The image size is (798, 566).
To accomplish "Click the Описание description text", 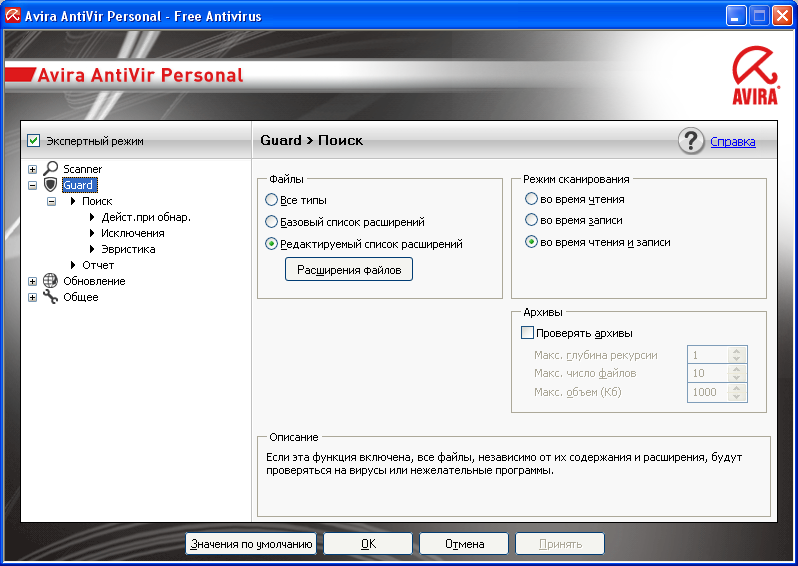I will 504,464.
